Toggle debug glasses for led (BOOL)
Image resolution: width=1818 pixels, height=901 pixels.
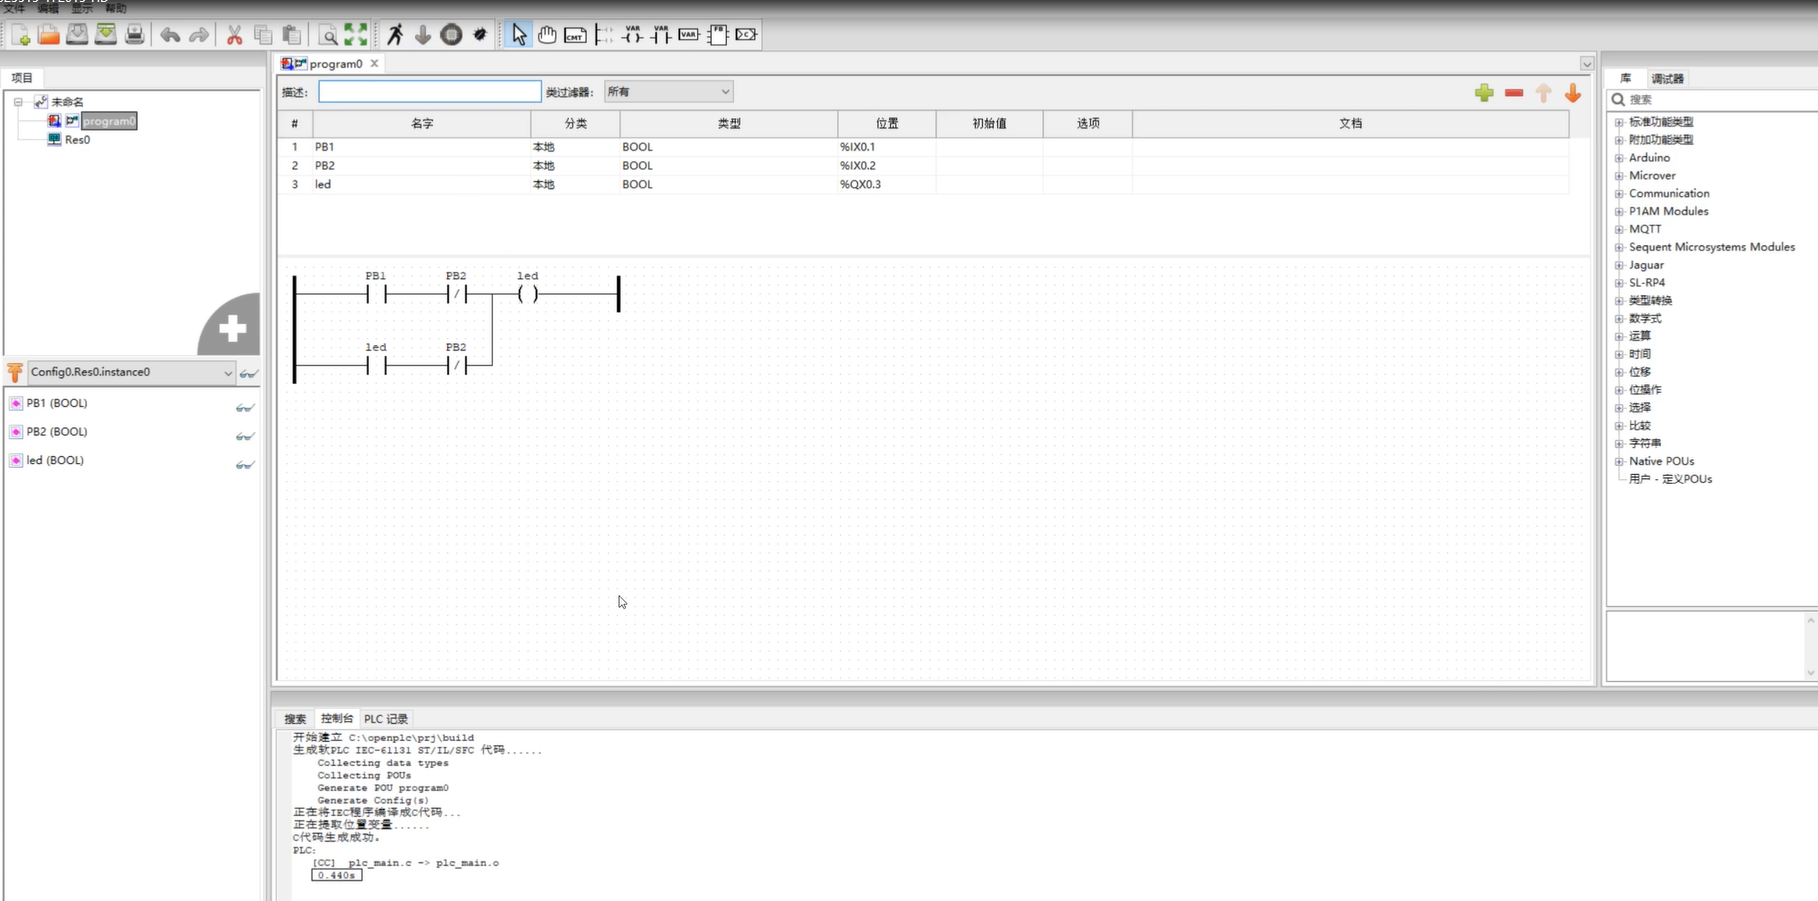coord(245,465)
